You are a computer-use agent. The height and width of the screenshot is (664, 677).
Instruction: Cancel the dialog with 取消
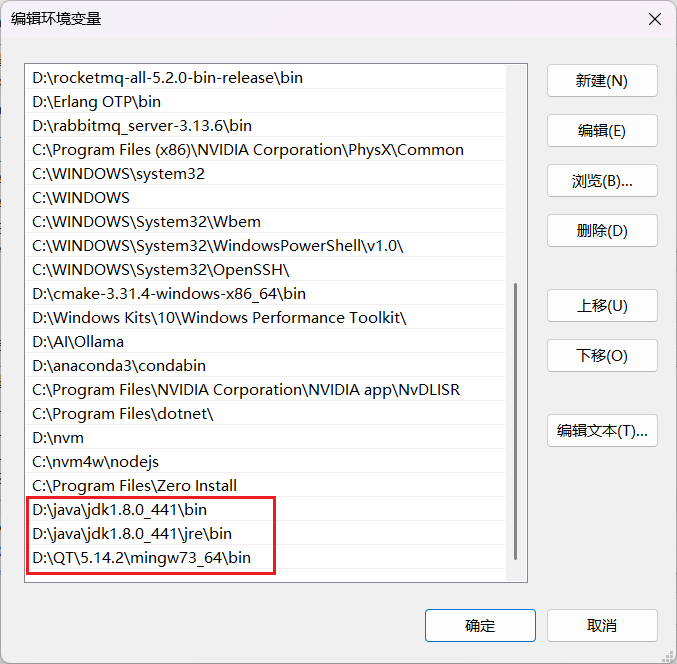pos(602,626)
